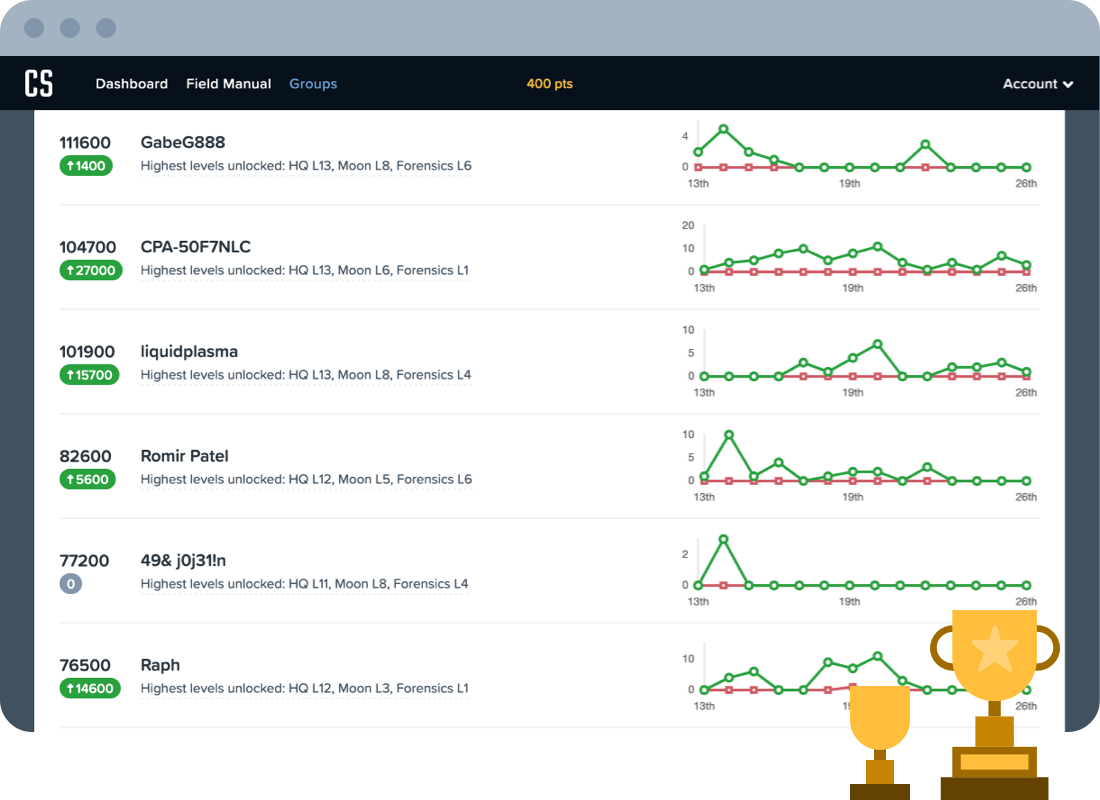
Task: Click Raph's highest levels unlocked link
Action: (x=305, y=688)
